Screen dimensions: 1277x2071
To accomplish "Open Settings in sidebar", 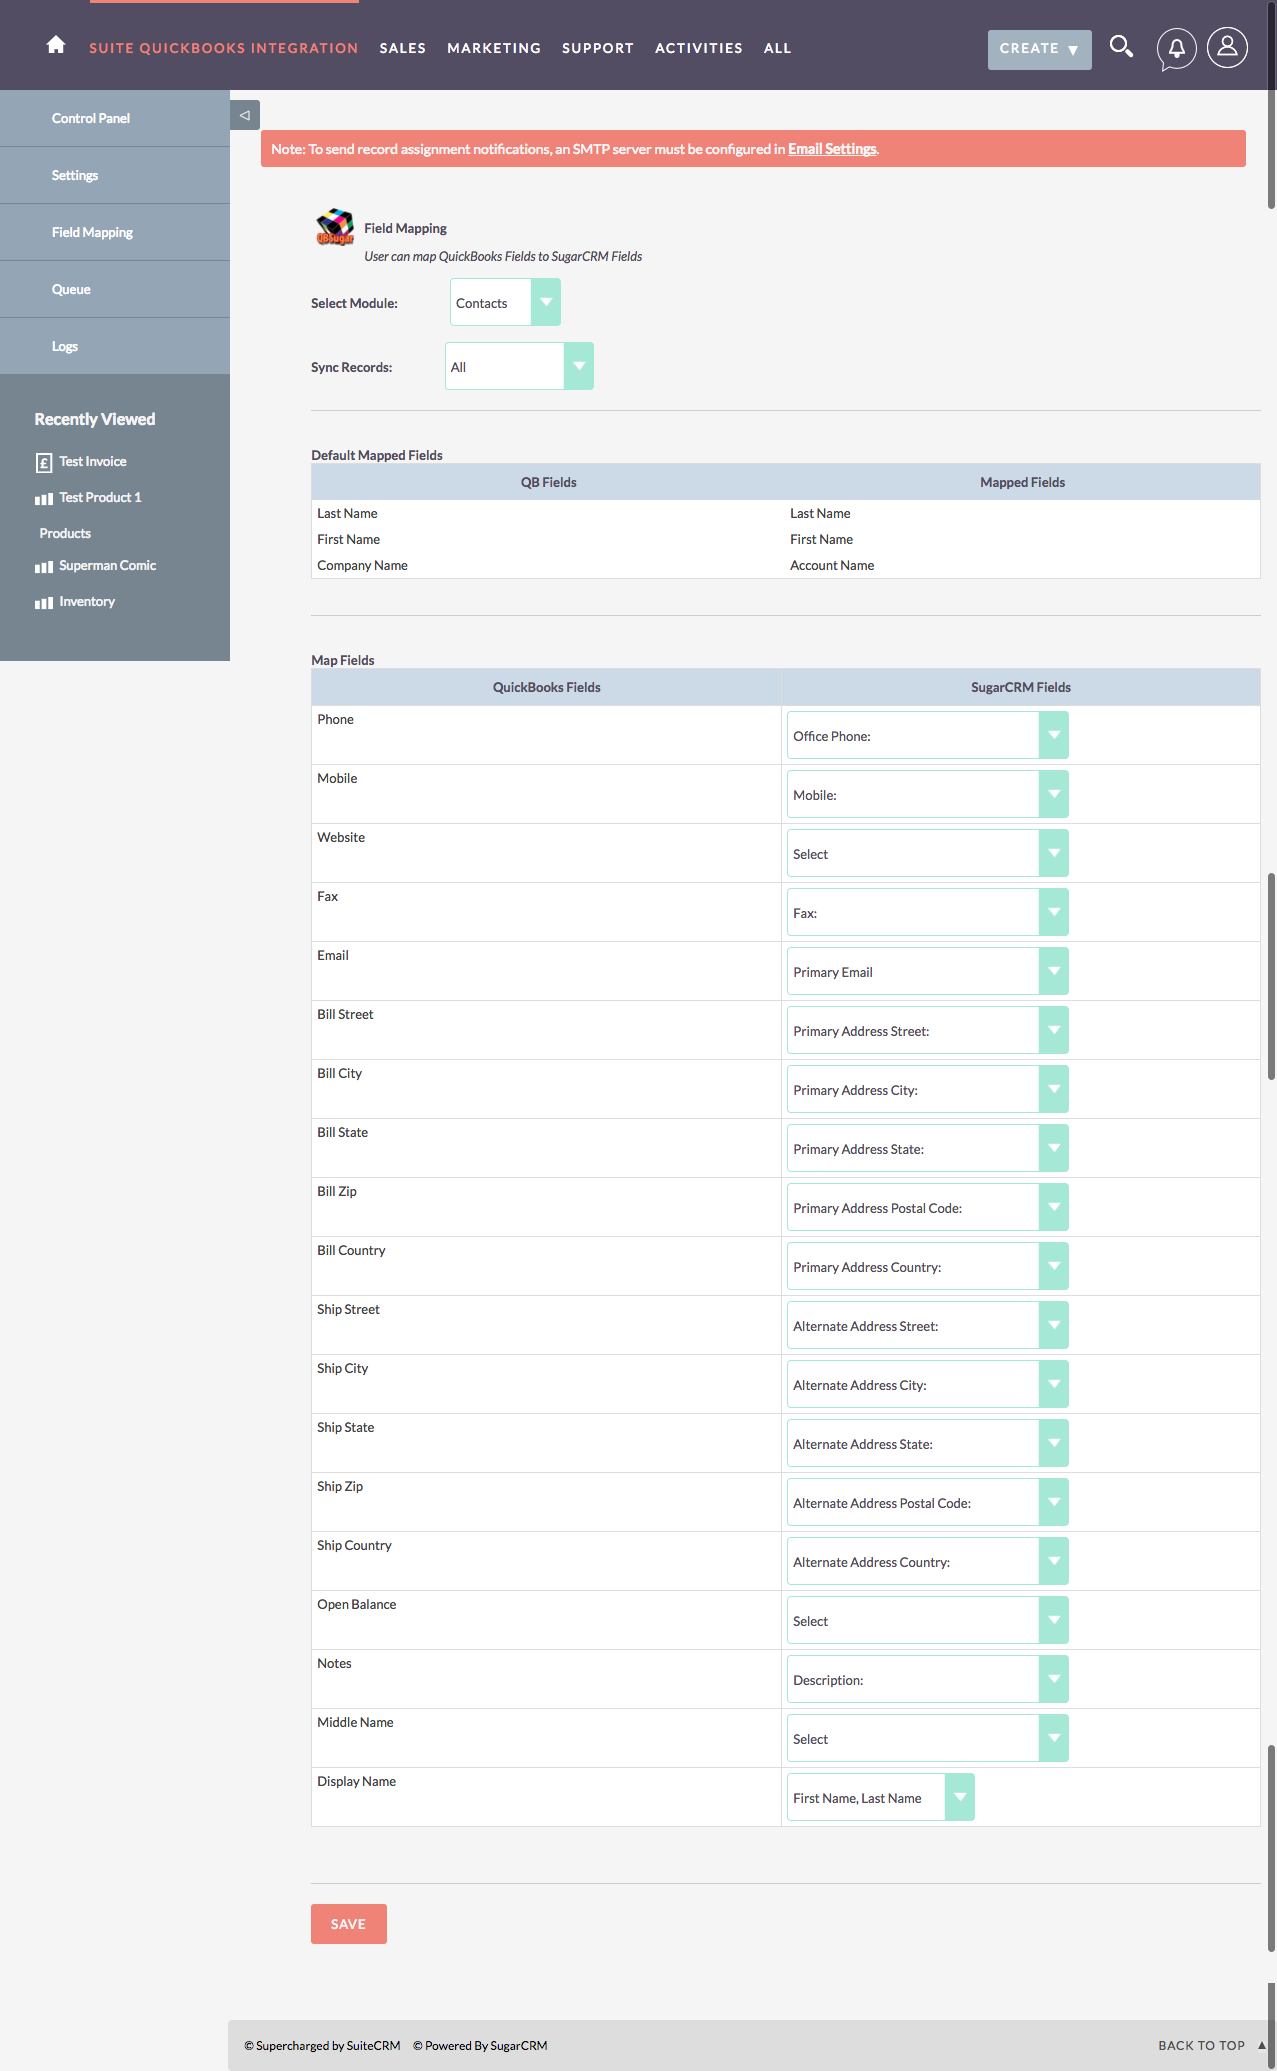I will coord(115,175).
